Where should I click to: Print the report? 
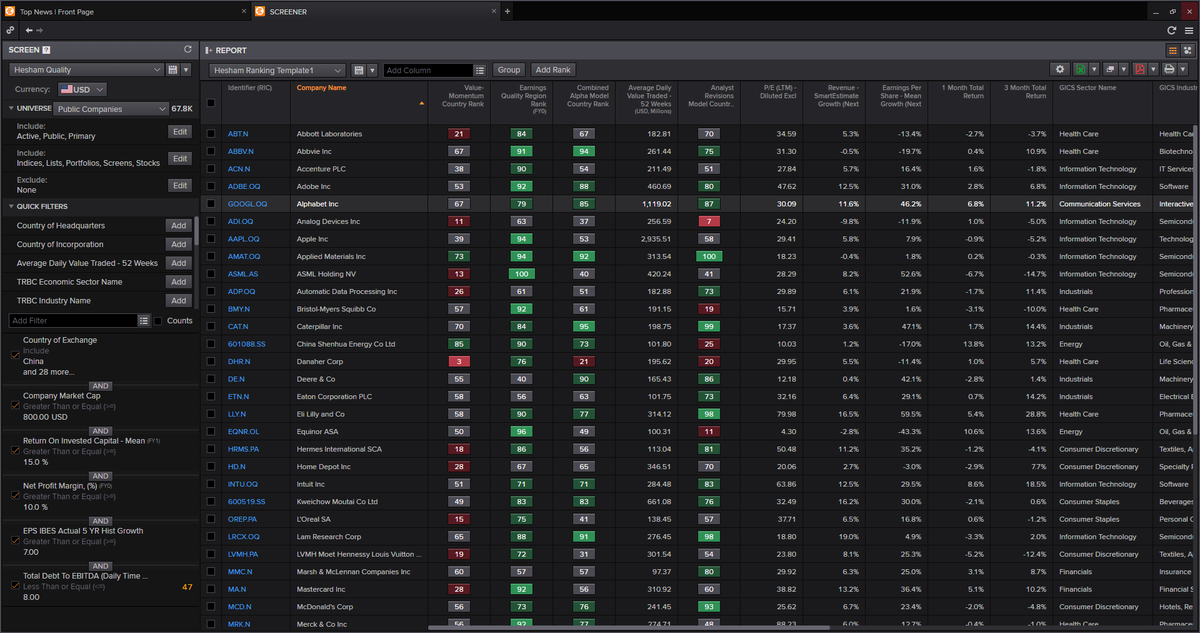[x=1167, y=70]
